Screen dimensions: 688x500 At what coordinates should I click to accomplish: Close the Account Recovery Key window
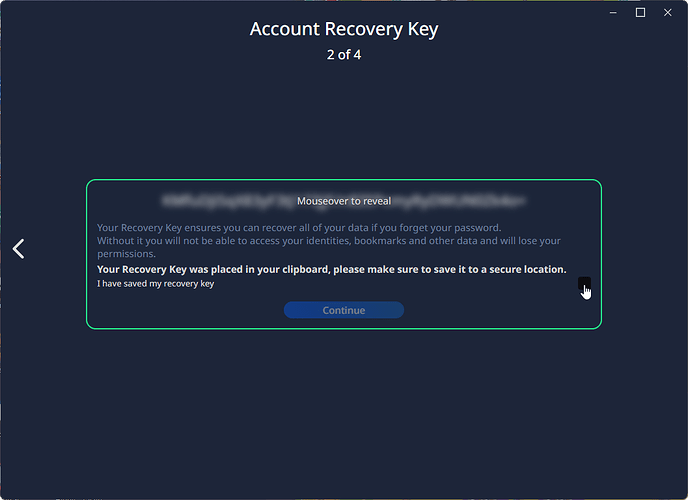[x=667, y=12]
